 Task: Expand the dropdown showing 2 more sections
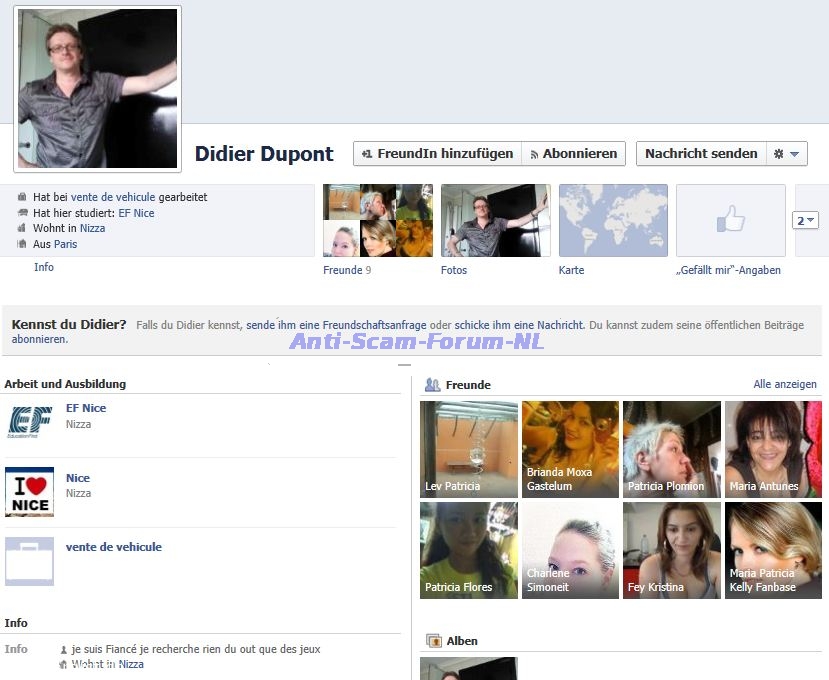tap(806, 220)
